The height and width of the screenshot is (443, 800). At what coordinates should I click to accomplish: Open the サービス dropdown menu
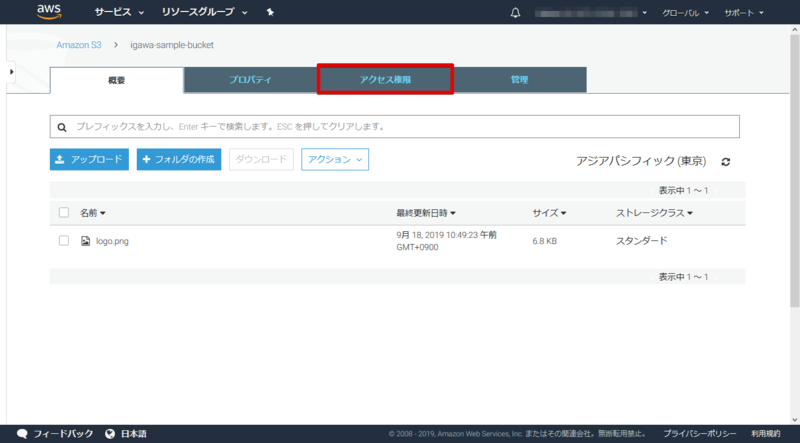119,12
